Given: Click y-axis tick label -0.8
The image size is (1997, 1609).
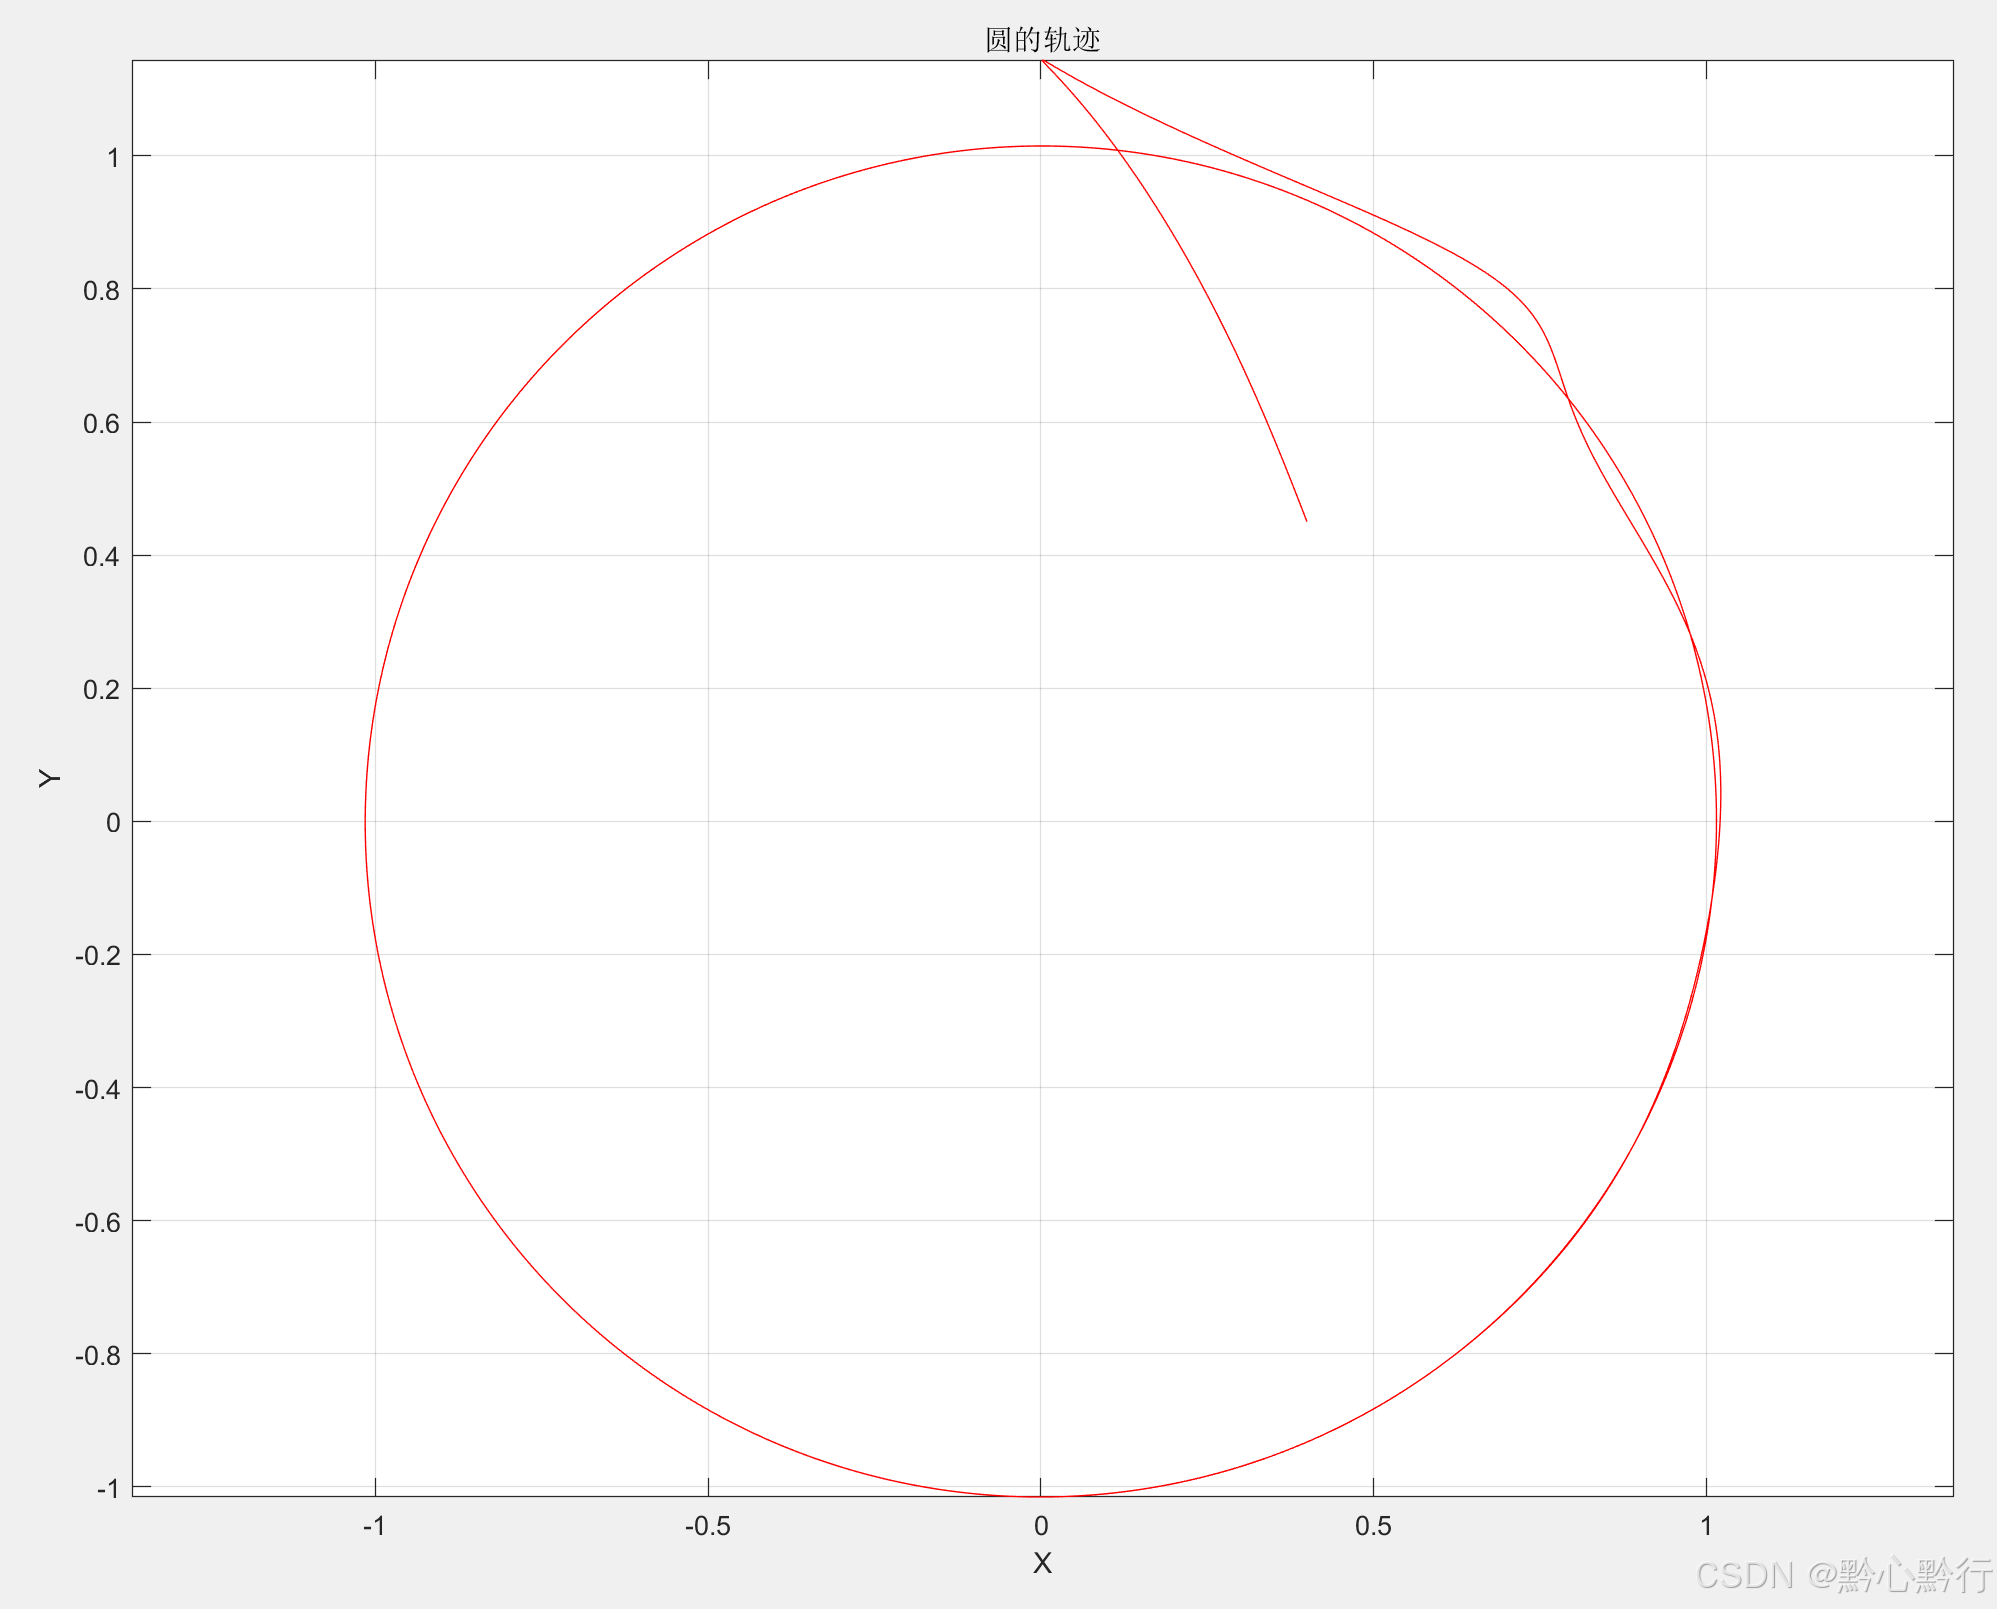Looking at the screenshot, I should tap(97, 1354).
